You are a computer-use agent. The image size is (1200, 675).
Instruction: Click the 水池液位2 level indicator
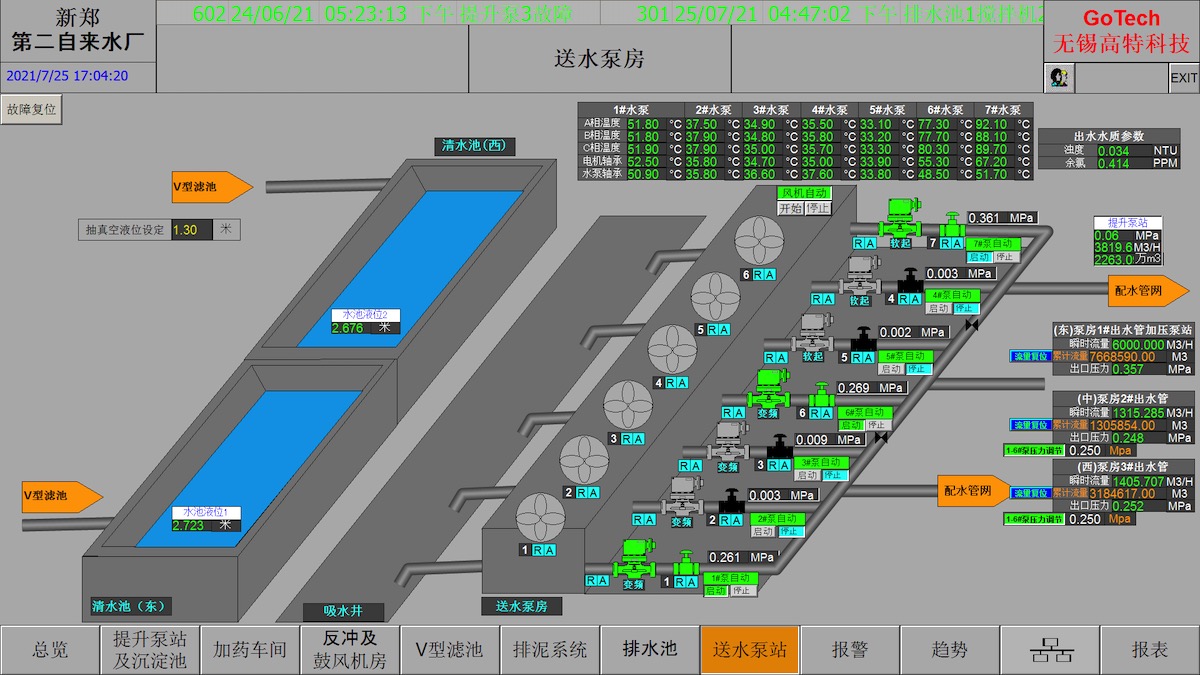[x=365, y=315]
